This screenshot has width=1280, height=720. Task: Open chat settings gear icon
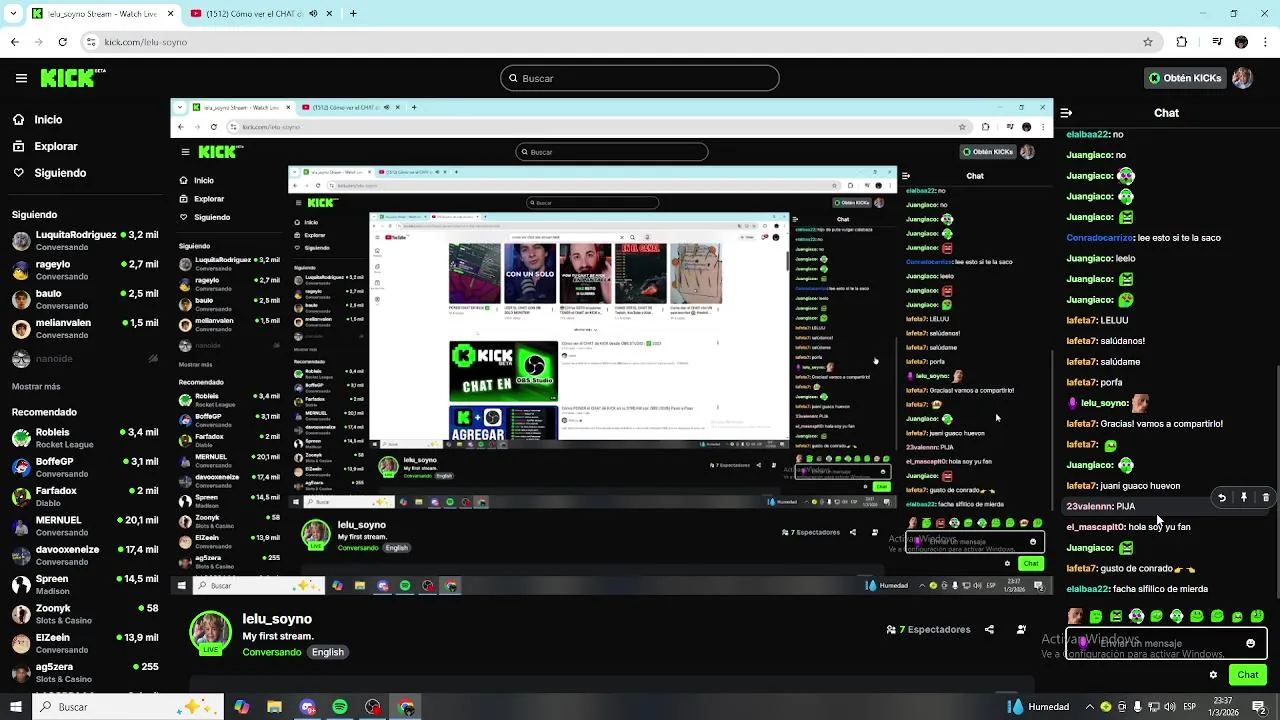tap(1213, 675)
